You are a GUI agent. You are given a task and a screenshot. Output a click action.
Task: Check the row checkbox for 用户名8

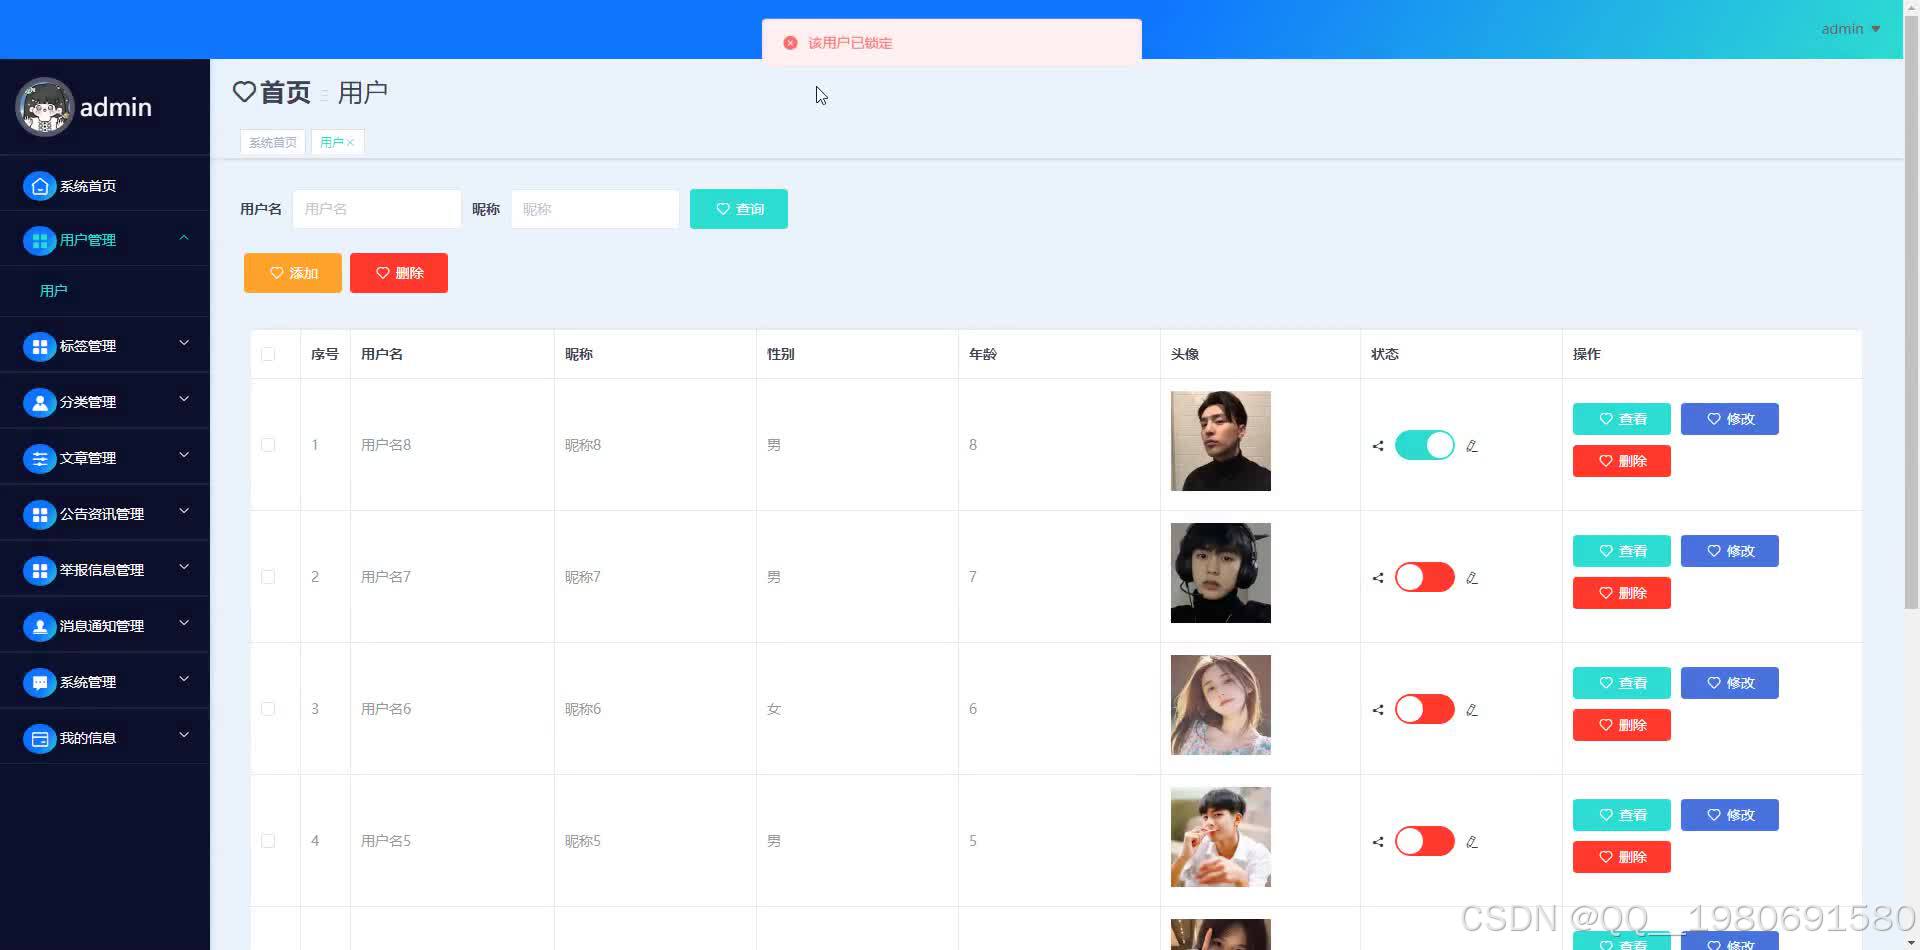tap(268, 445)
